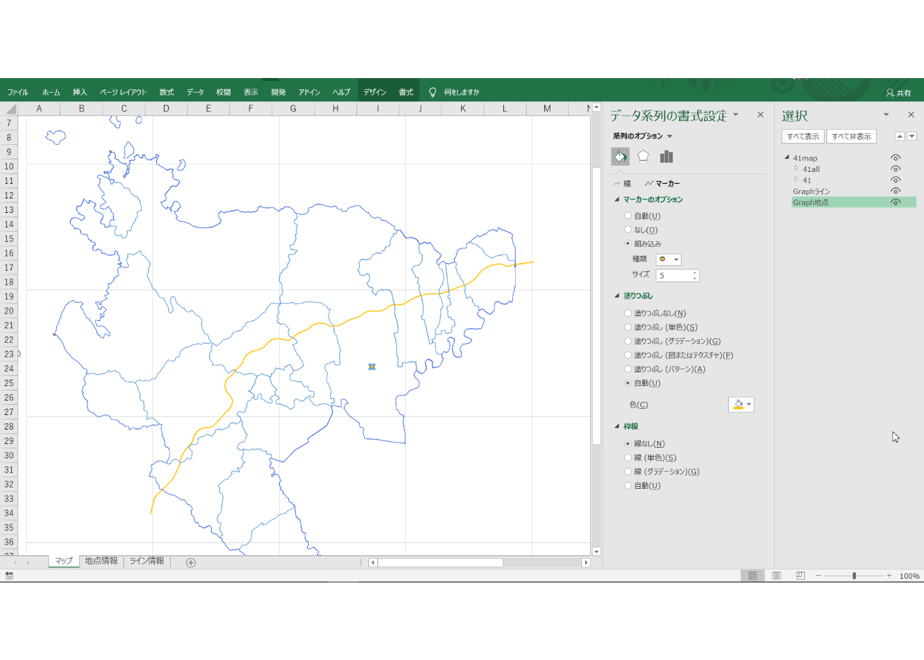Click the yellow marker point on the map chart
The width and height of the screenshot is (924, 660).
coord(372,367)
